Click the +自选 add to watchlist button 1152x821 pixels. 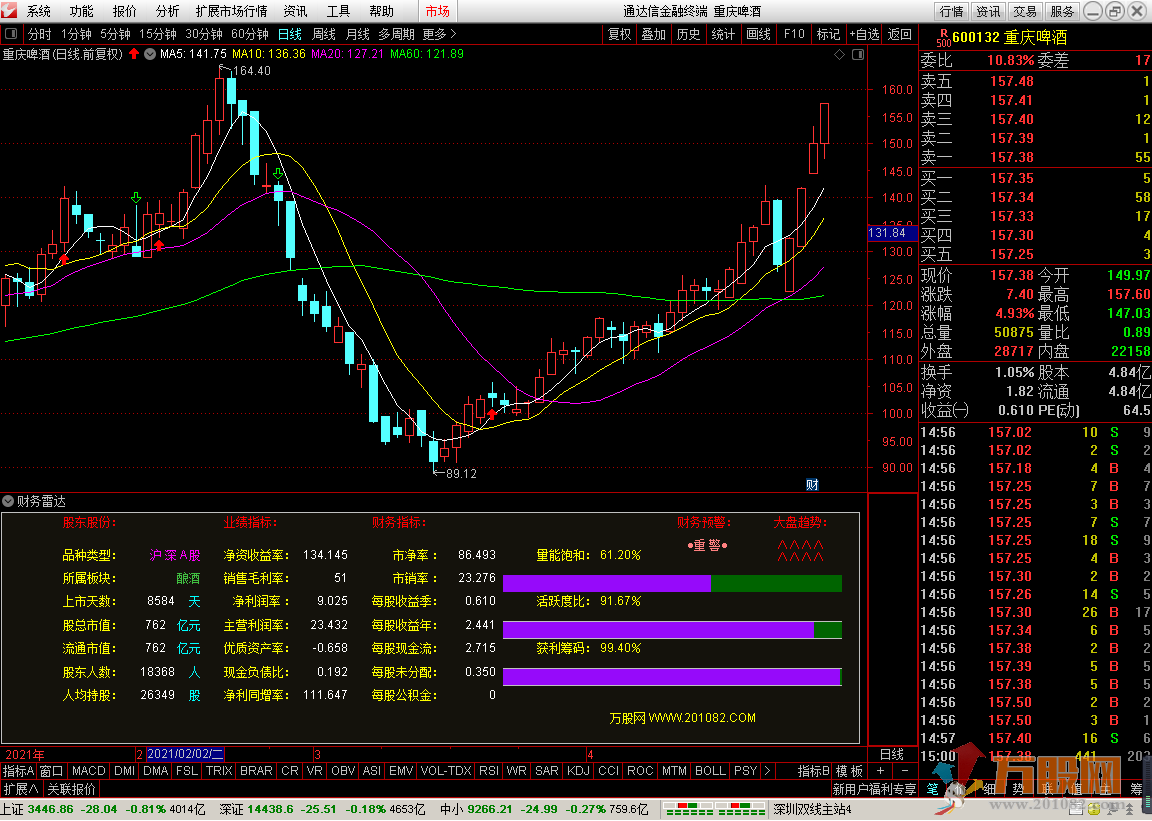(x=864, y=34)
